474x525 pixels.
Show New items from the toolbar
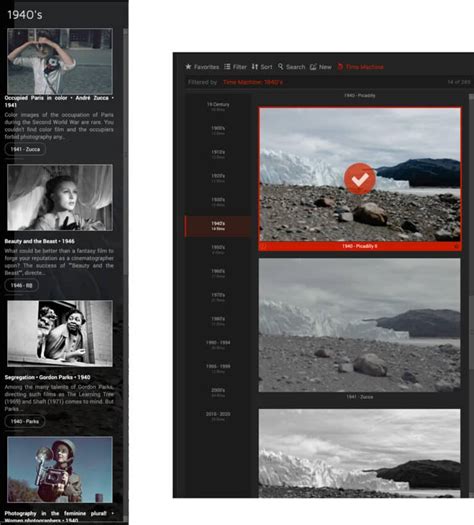click(x=320, y=67)
